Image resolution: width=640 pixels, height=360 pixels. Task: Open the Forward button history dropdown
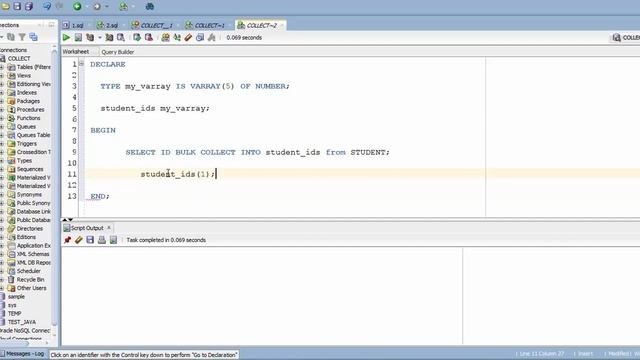[107, 7]
